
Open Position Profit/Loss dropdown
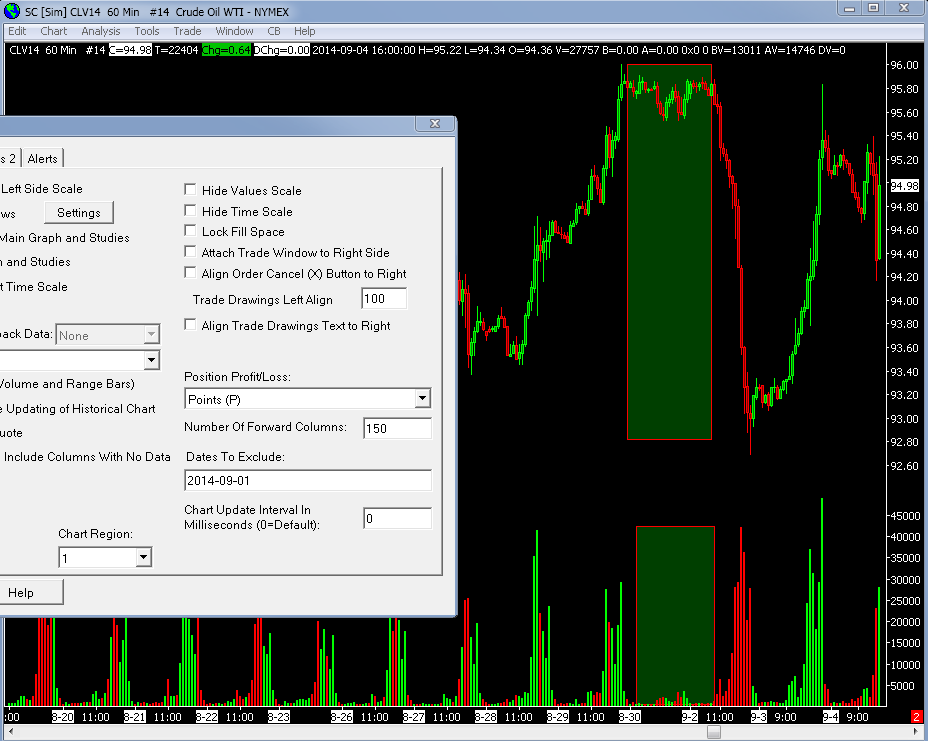pyautogui.click(x=423, y=399)
